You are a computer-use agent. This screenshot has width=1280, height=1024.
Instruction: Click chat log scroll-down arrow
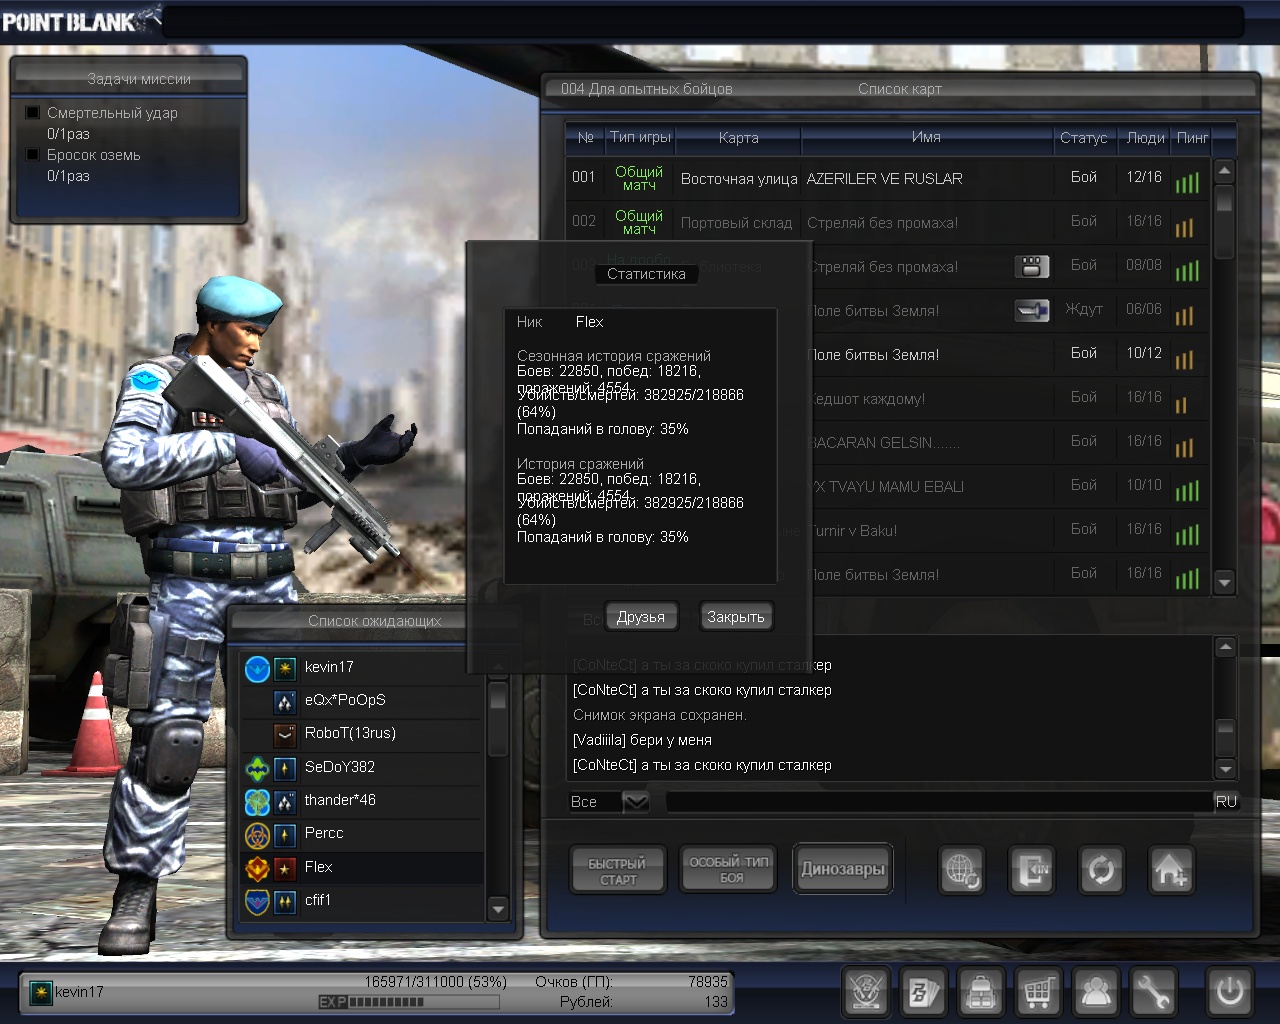click(1225, 768)
